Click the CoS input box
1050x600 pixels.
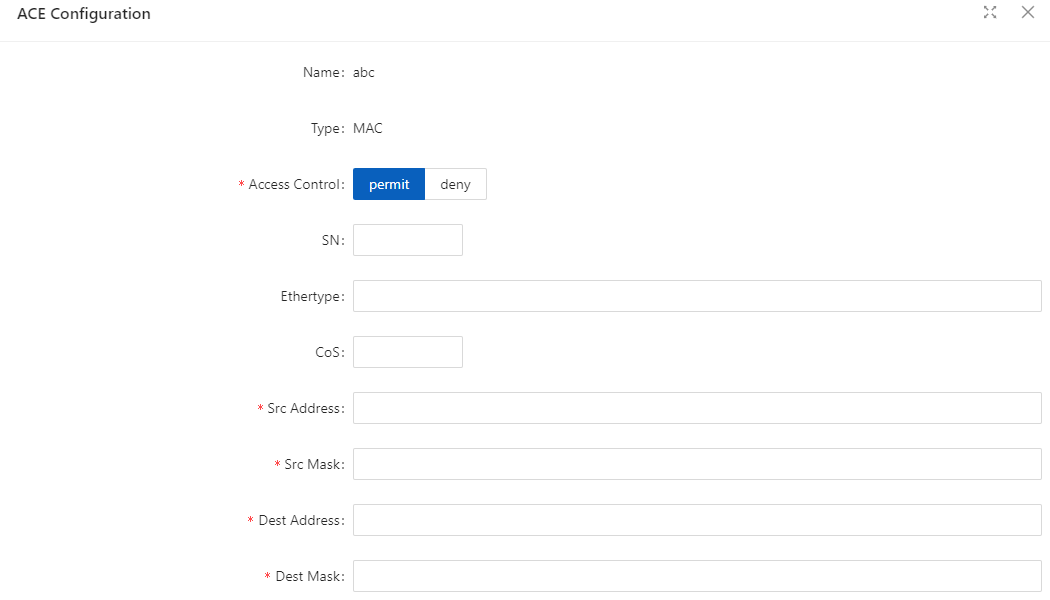click(x=408, y=352)
